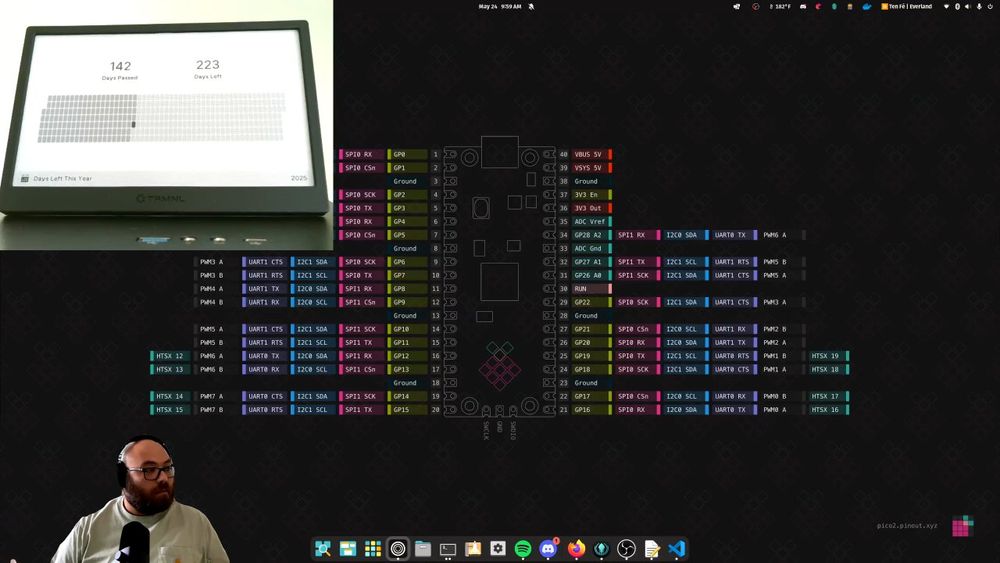Open OBS Studio from the dock
This screenshot has height=563, width=1000.
coord(626,549)
